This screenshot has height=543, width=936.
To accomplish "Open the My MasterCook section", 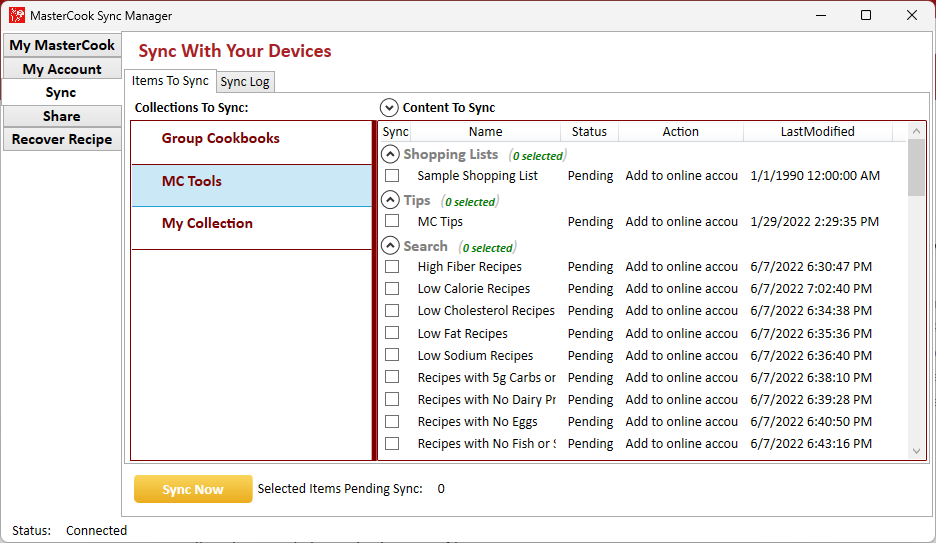I will pos(62,45).
